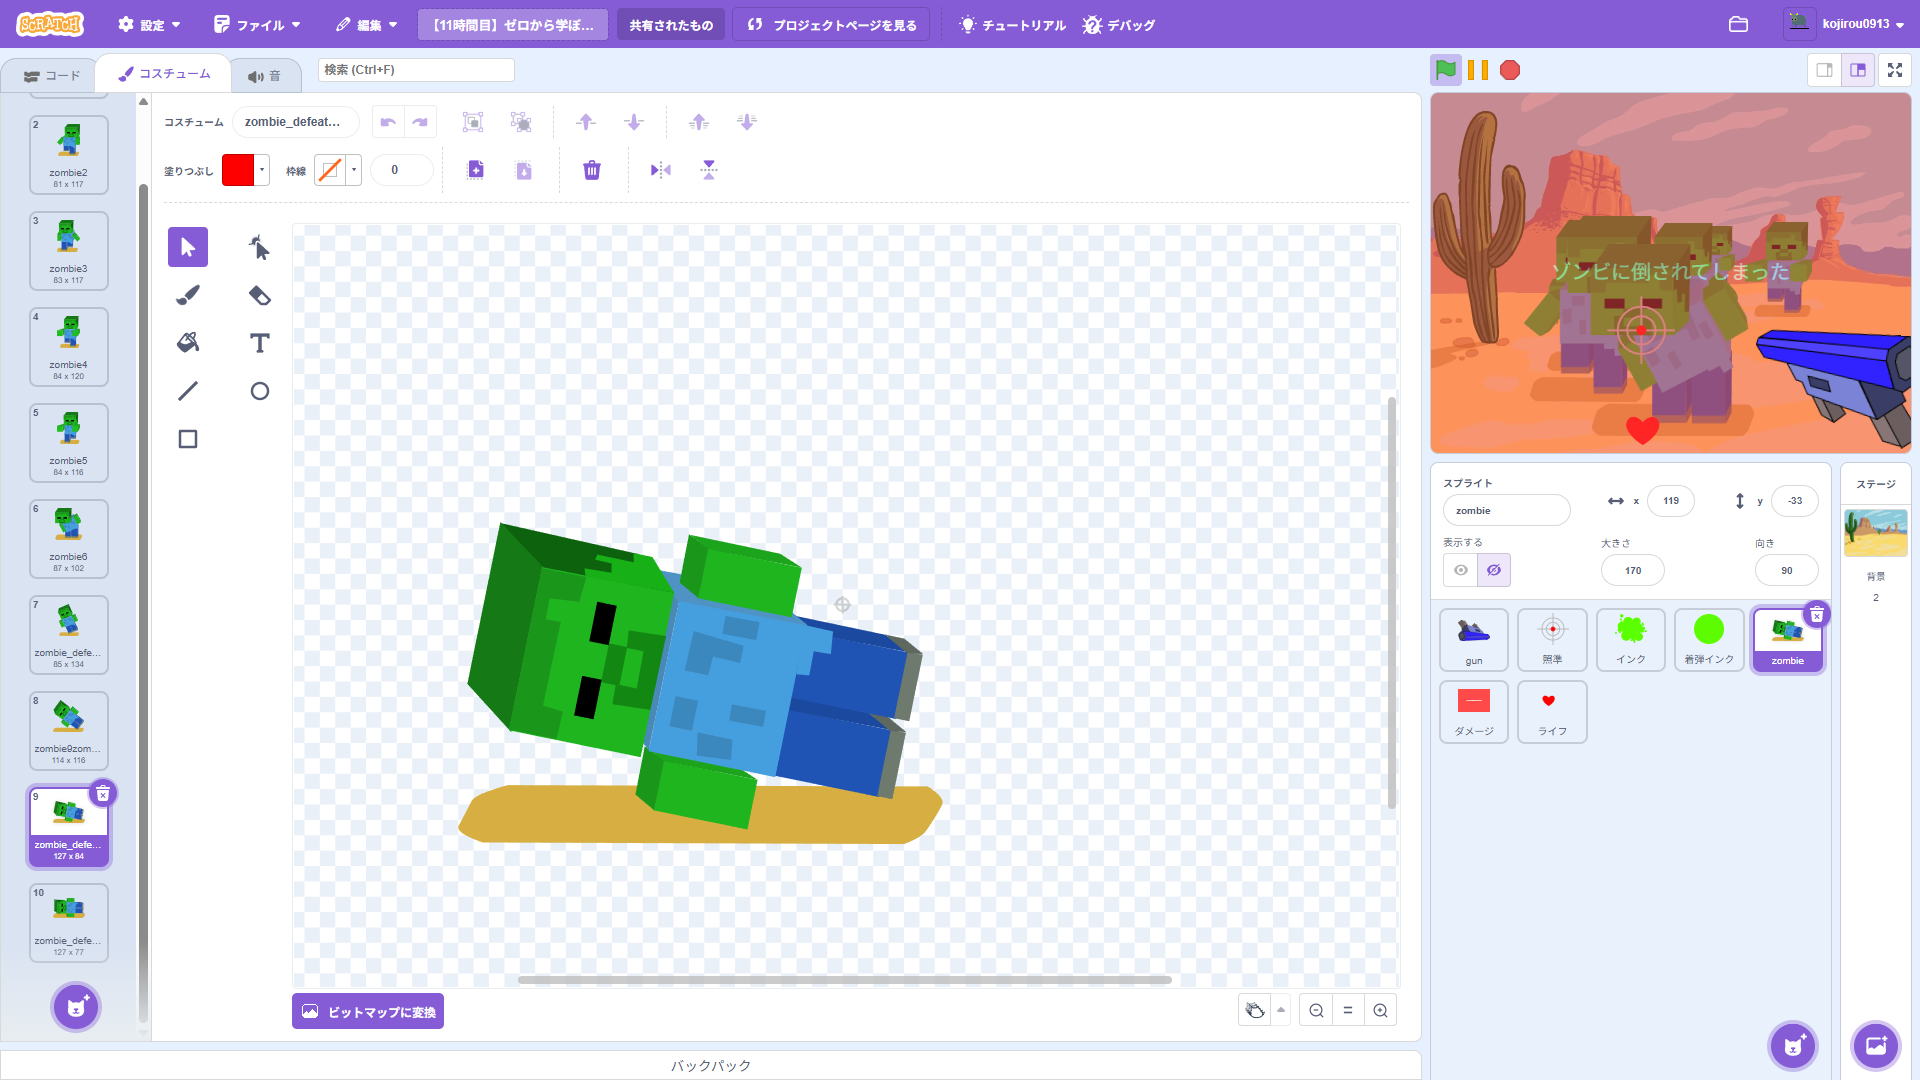Click the trash Delete icon in toolbar
The height and width of the screenshot is (1080, 1920).
click(x=592, y=170)
